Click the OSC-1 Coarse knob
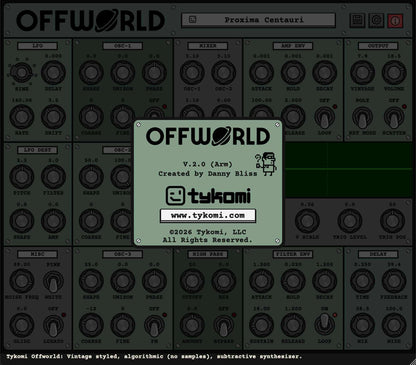The image size is (416, 365). pos(91,117)
